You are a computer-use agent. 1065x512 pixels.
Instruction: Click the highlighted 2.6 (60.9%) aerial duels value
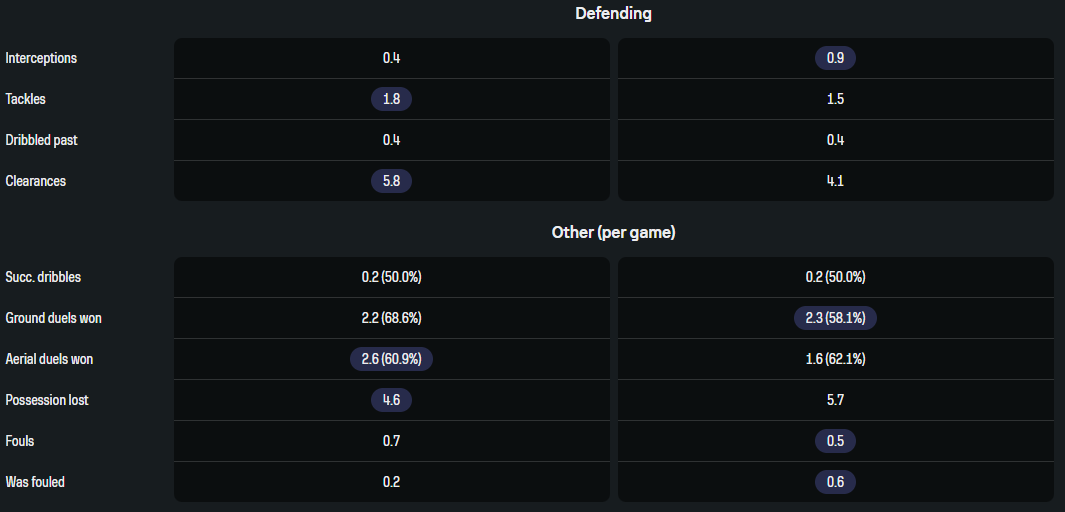point(391,359)
